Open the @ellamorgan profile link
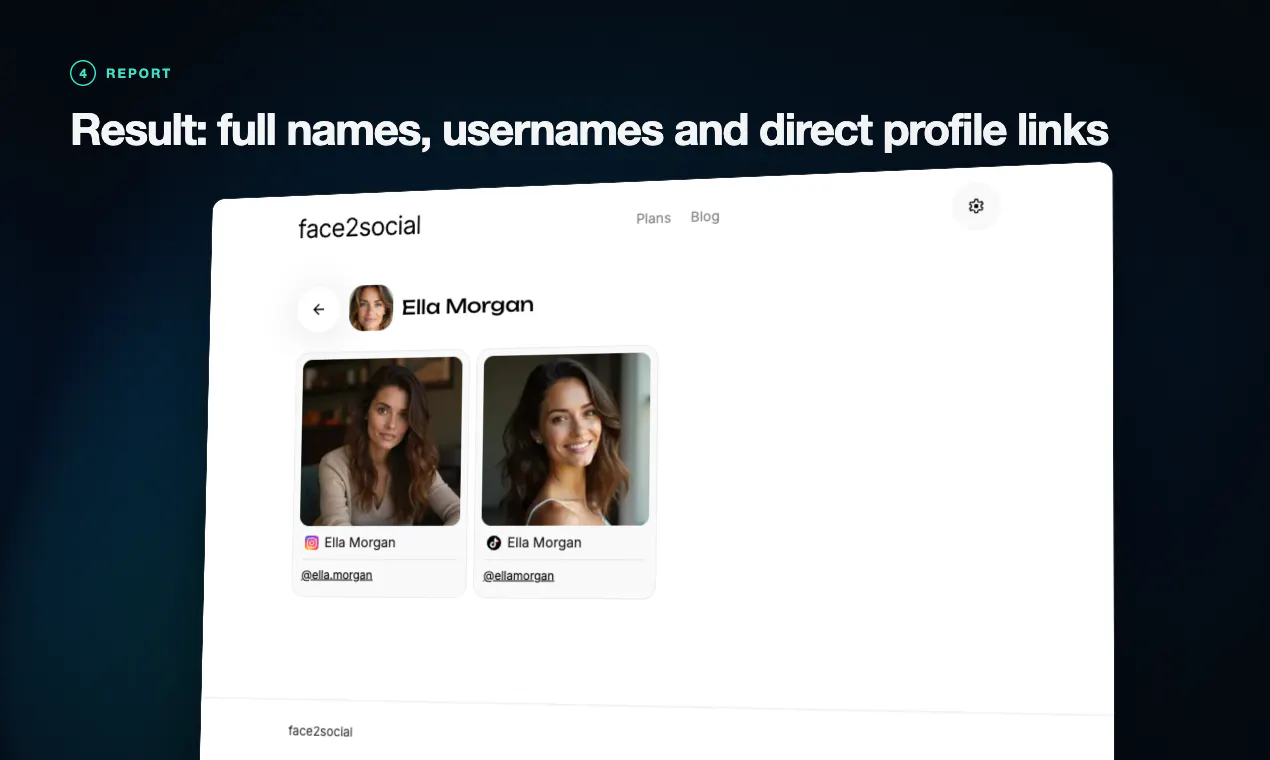Screen dimensions: 1270x760 tap(519, 576)
